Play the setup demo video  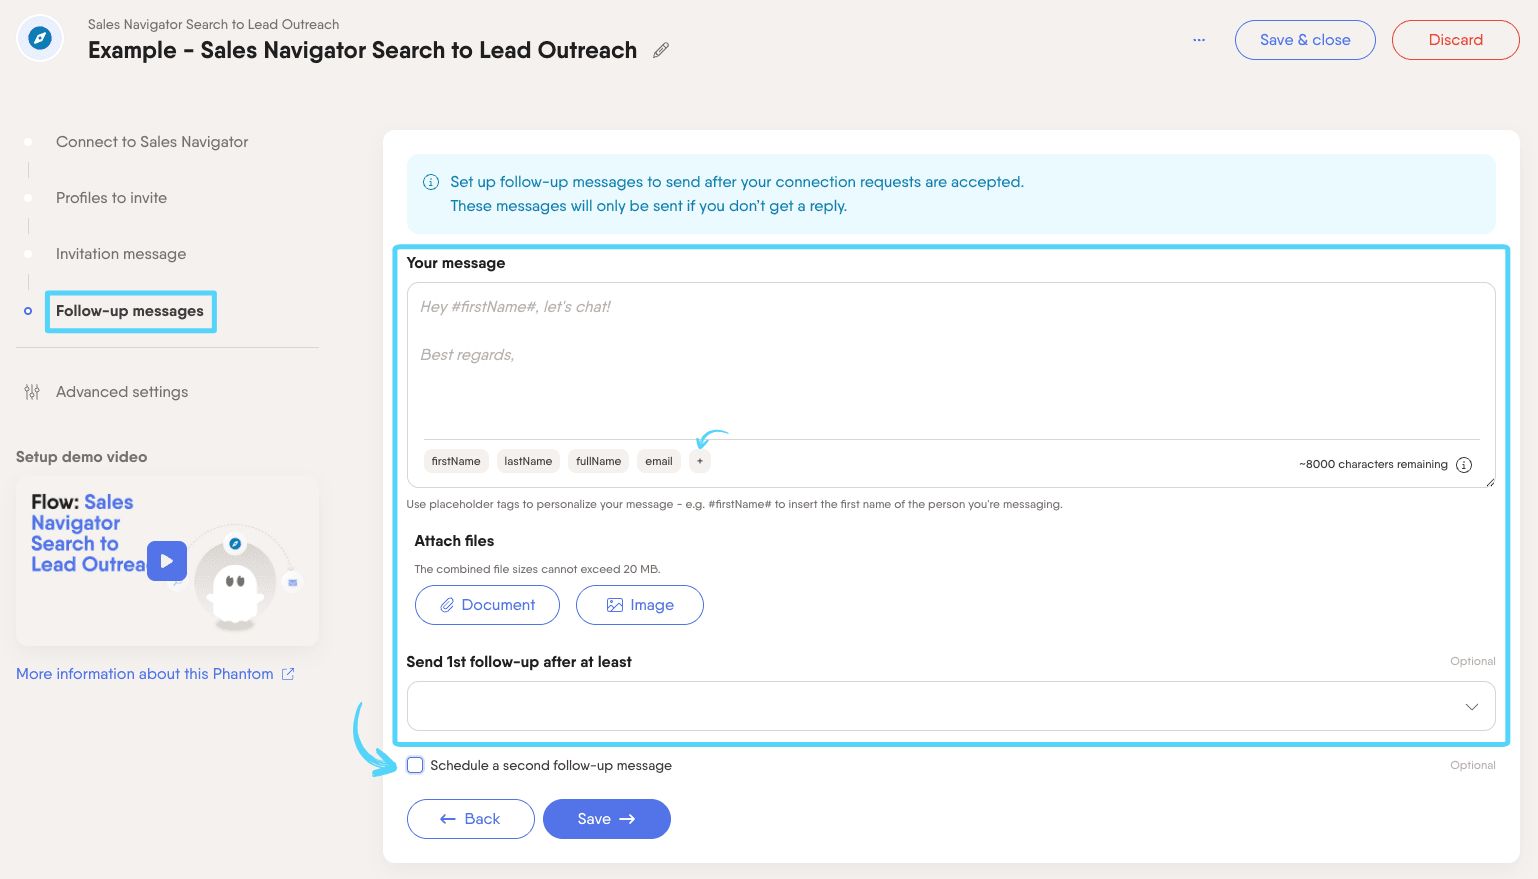coord(167,561)
